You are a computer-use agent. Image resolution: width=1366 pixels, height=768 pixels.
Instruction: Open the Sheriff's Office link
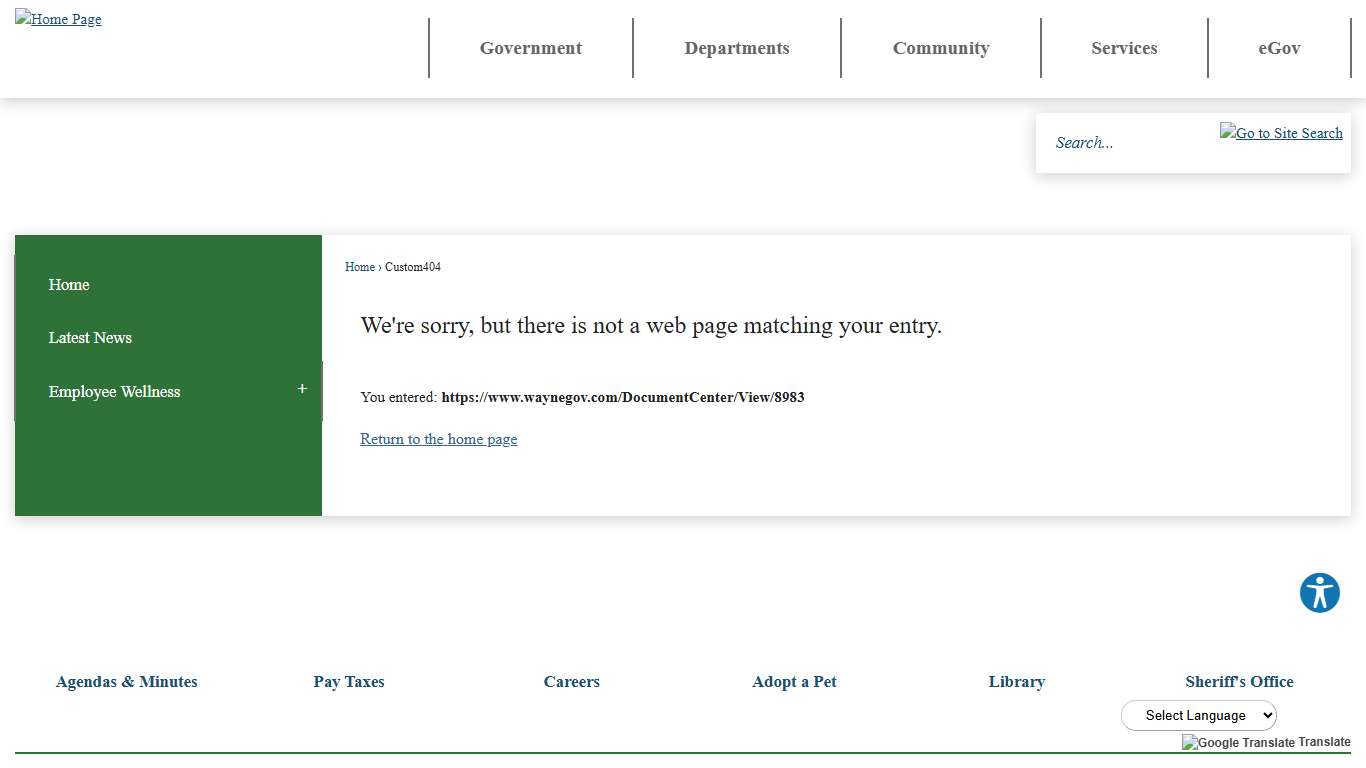pyautogui.click(x=1239, y=682)
